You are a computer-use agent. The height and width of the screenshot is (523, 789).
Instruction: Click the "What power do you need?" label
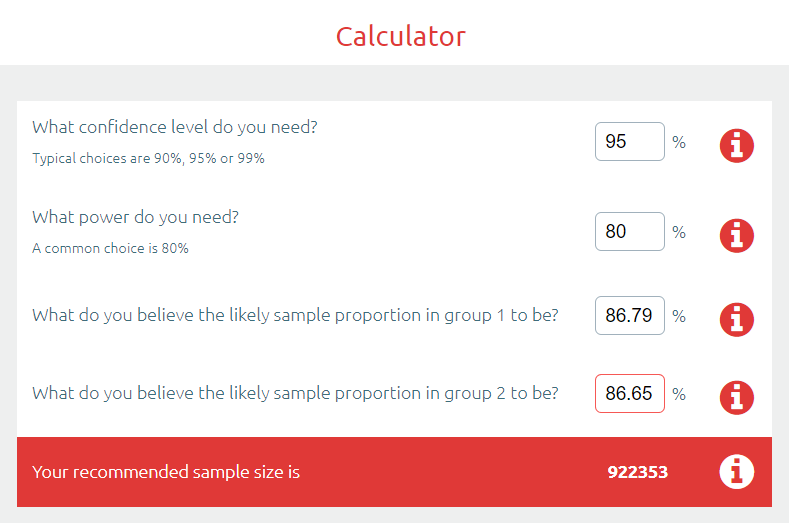pyautogui.click(x=135, y=217)
